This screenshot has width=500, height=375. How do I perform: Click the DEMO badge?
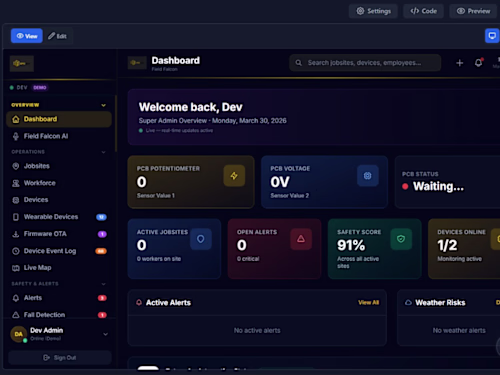point(40,88)
